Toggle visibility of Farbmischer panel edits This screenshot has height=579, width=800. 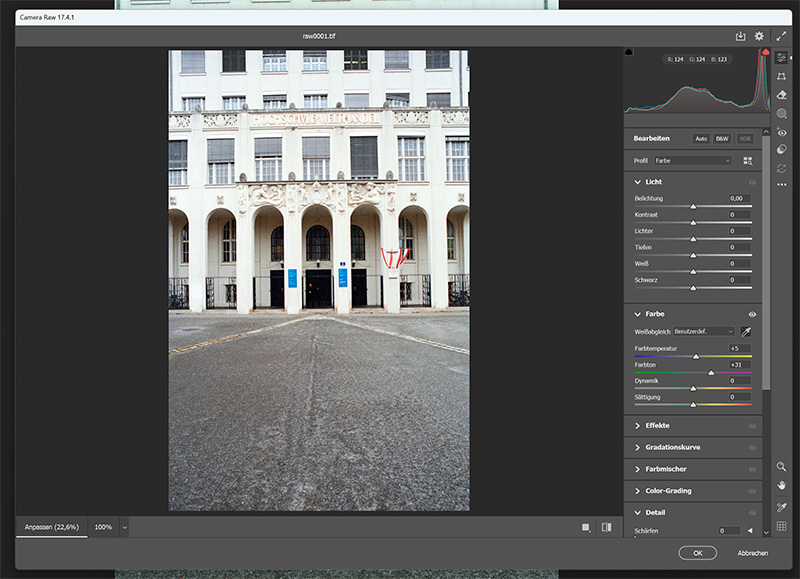(752, 469)
